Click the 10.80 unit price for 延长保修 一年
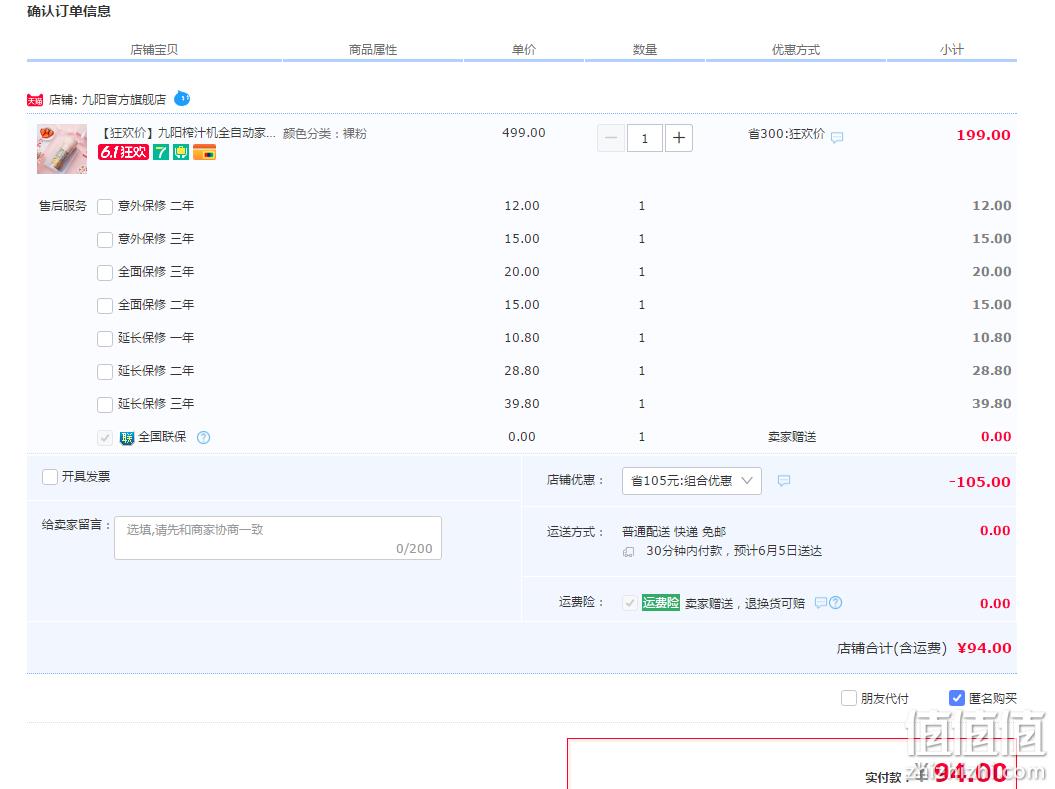 (x=522, y=338)
